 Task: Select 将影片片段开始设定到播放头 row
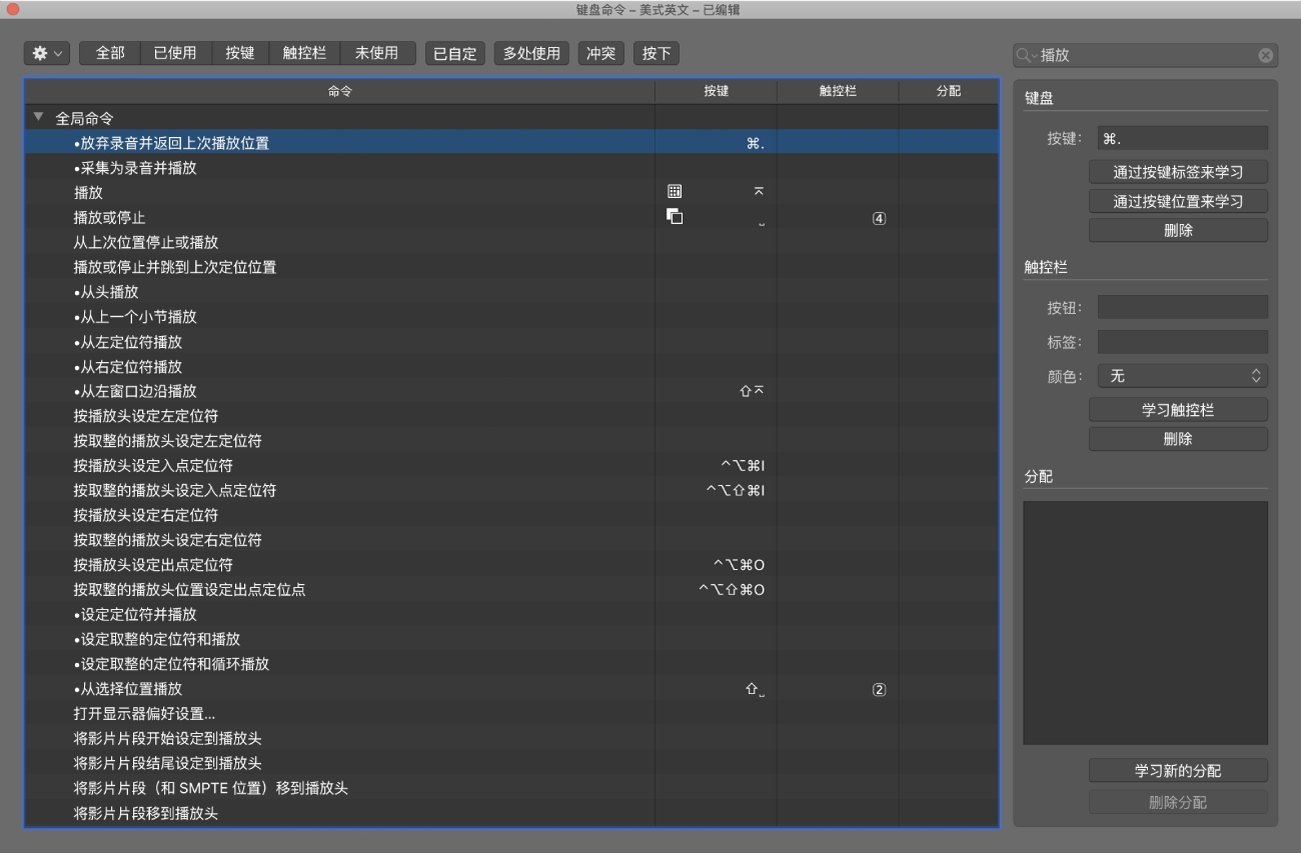(511, 739)
